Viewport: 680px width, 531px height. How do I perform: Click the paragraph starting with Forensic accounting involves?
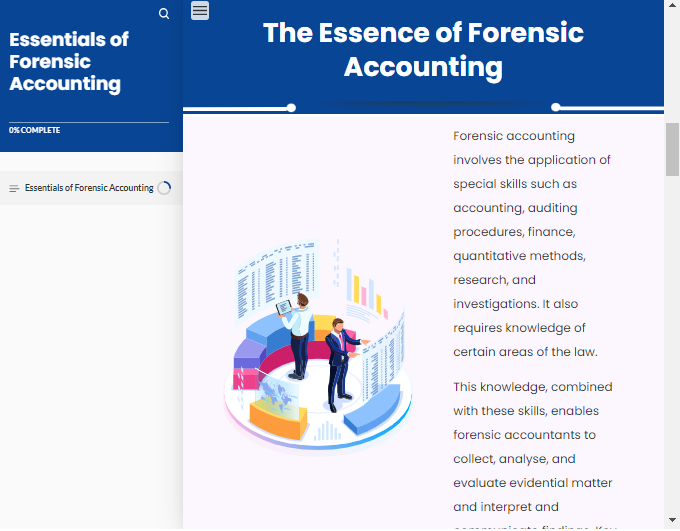pyautogui.click(x=533, y=243)
